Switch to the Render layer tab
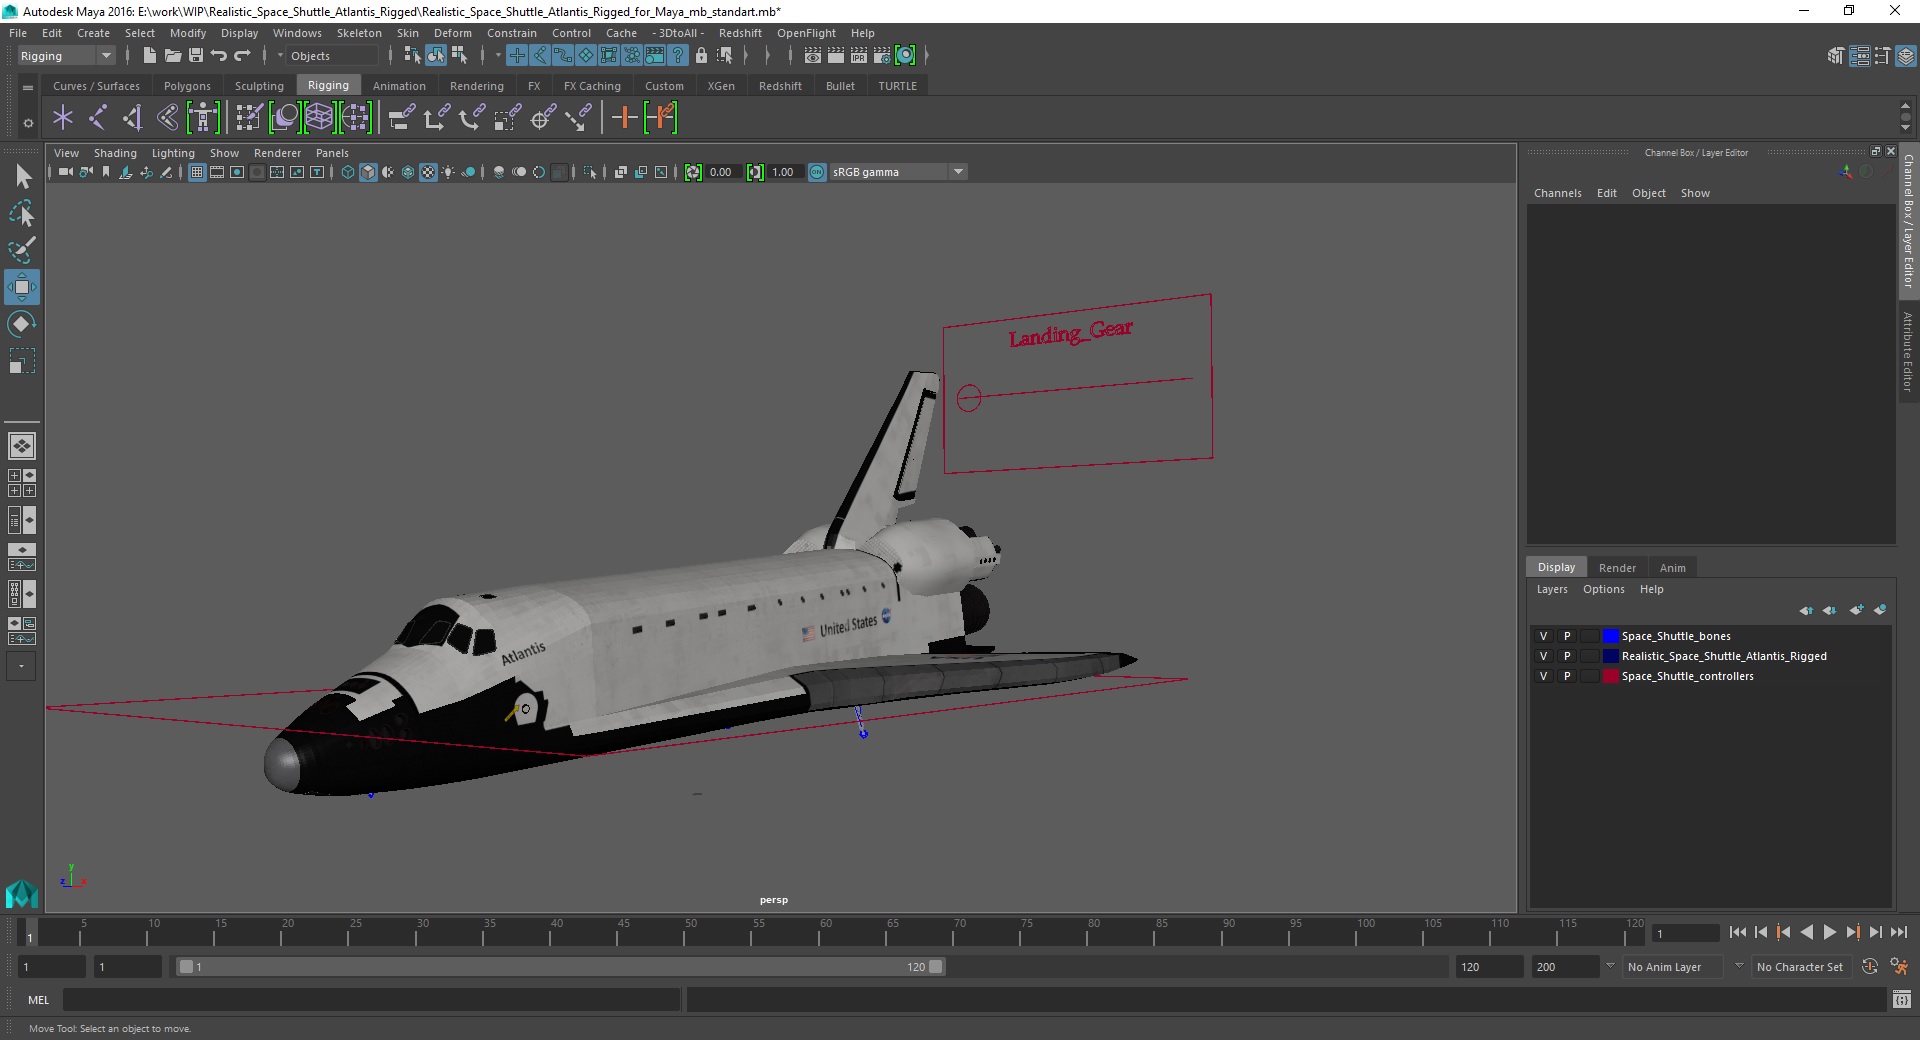 1617,568
